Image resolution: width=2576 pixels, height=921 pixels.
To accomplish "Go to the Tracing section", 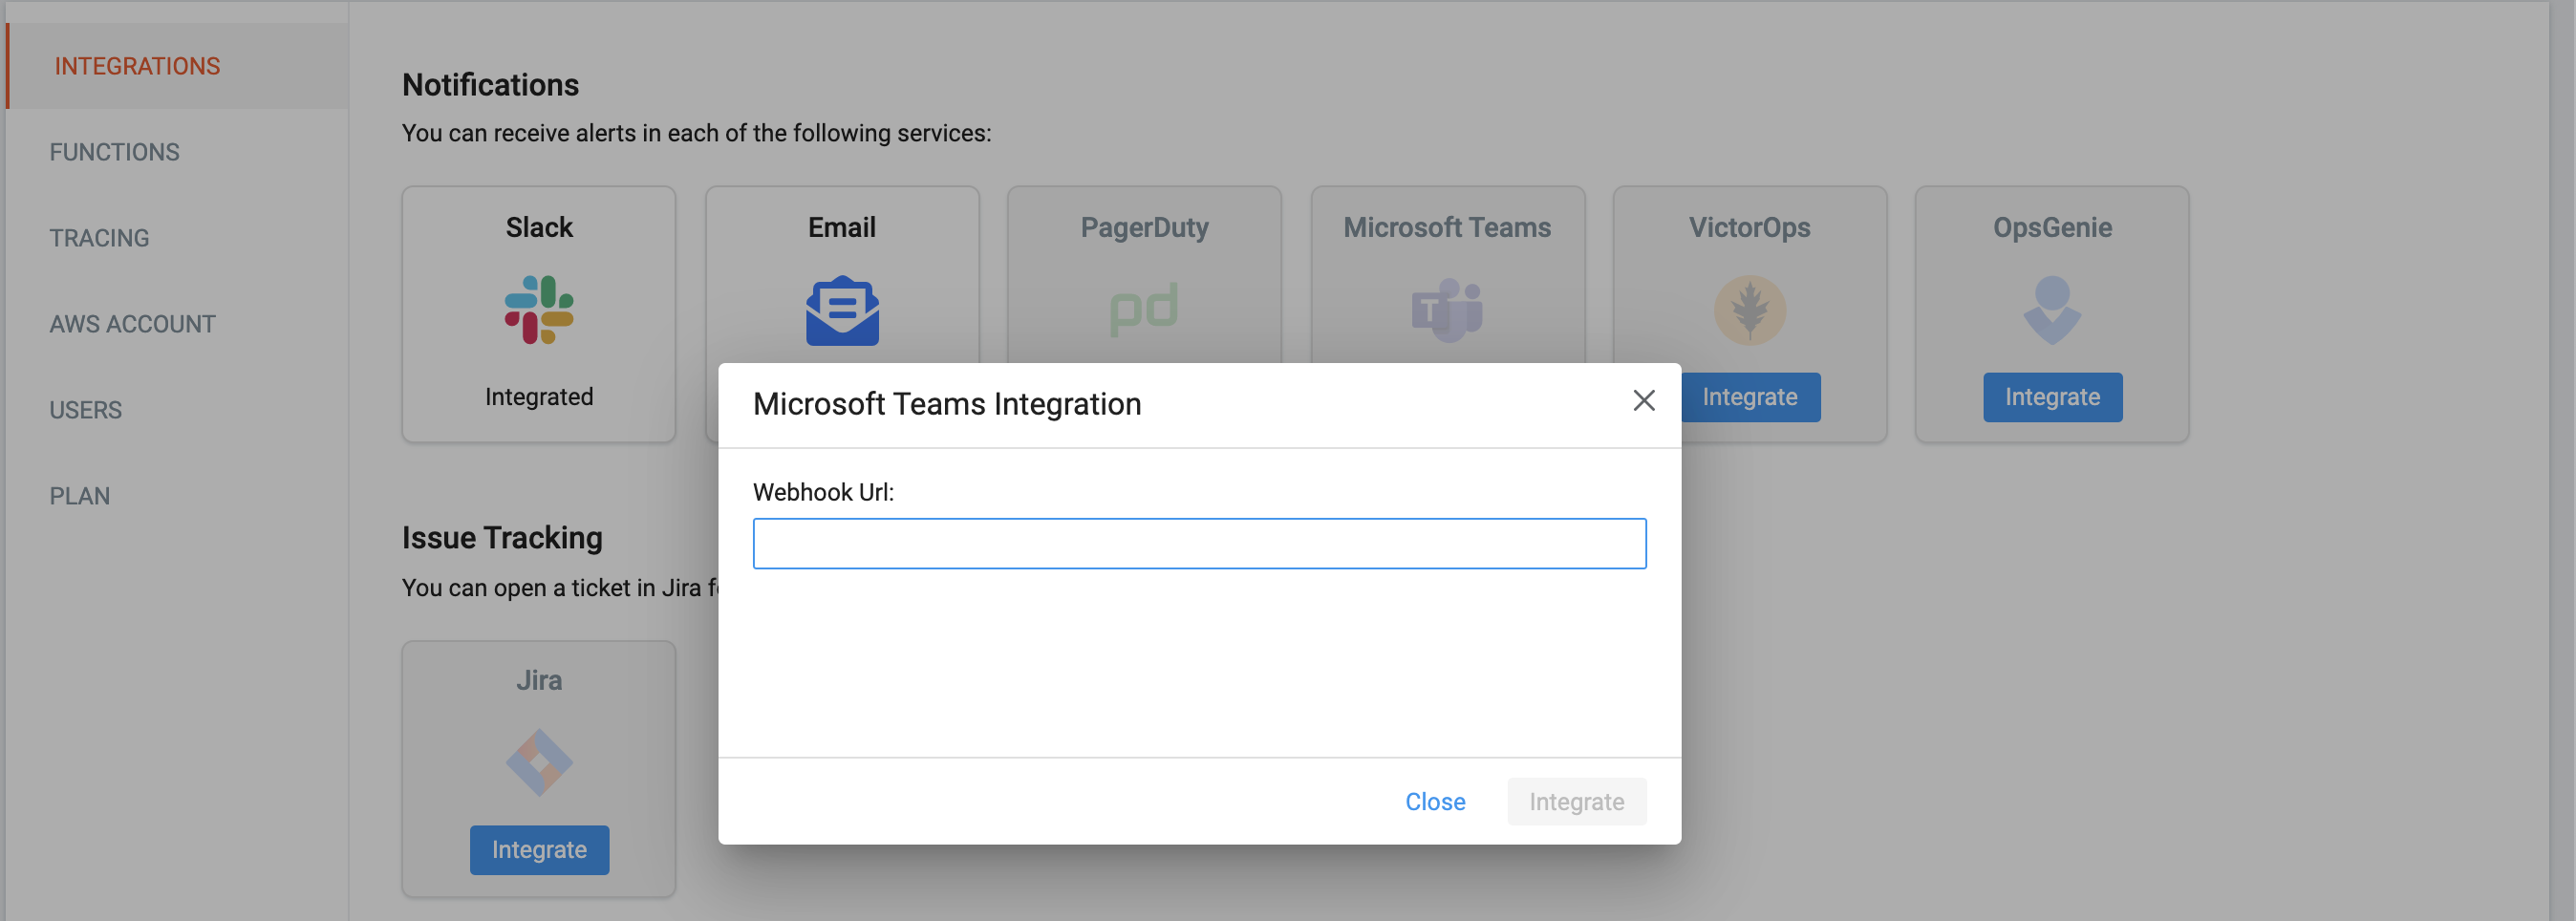I will point(100,238).
